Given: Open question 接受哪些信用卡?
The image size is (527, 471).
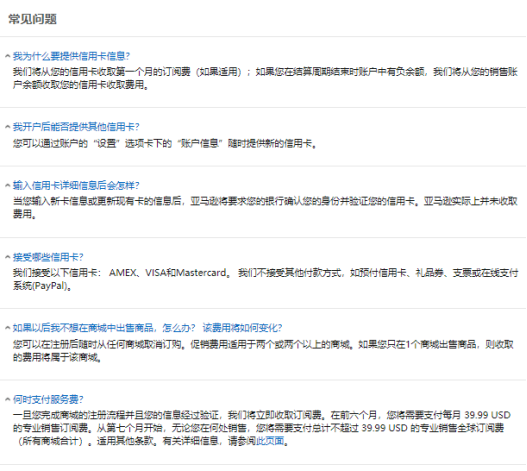Looking at the screenshot, I should [x=48, y=257].
